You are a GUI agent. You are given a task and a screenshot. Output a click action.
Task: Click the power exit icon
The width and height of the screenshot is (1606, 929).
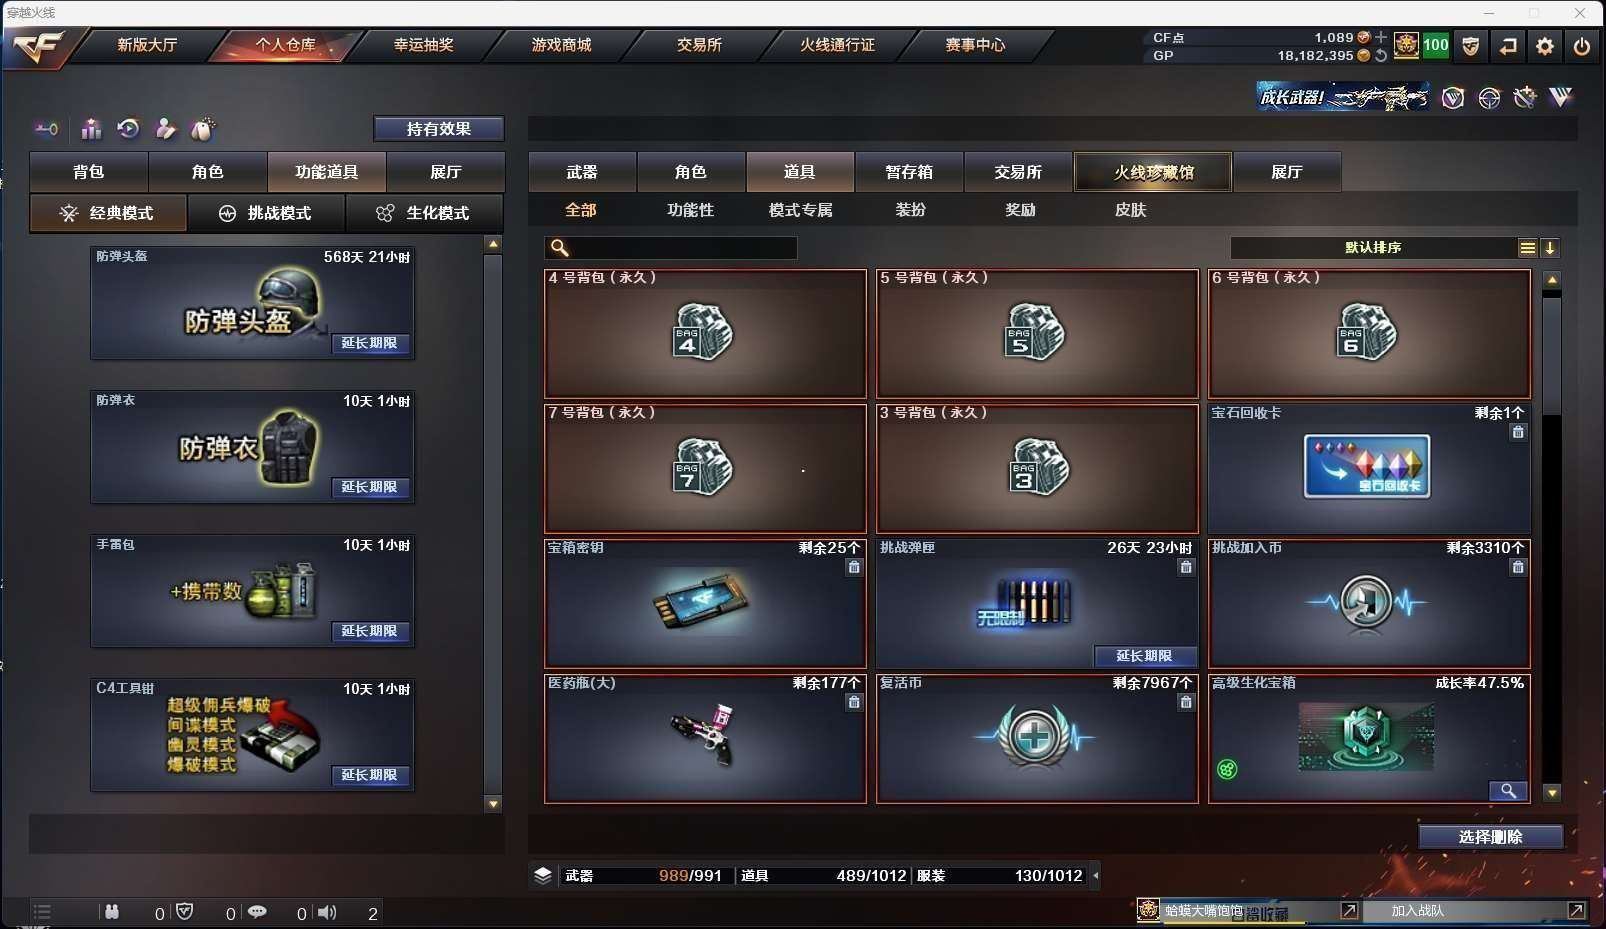coord(1581,46)
